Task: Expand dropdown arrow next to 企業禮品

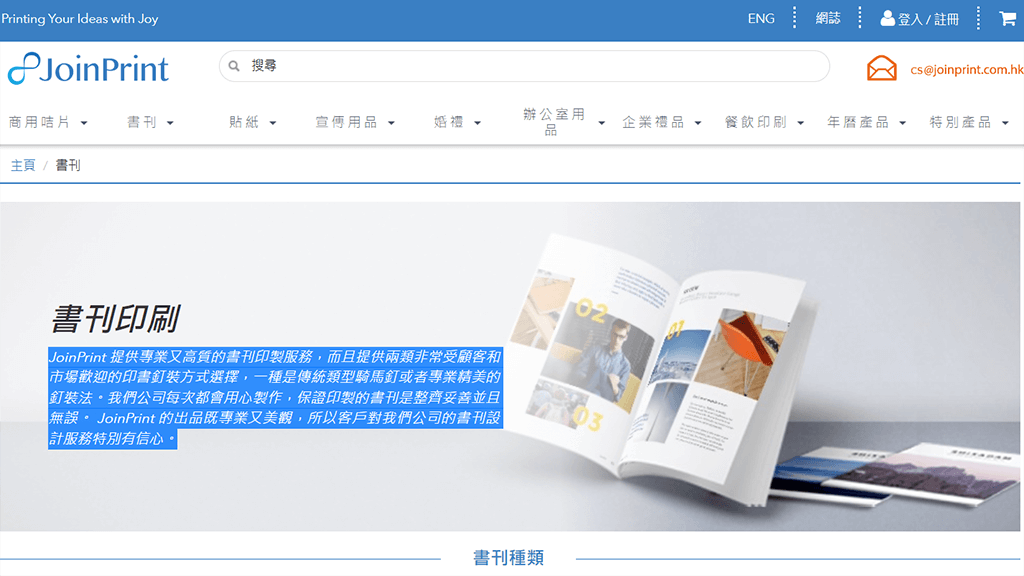Action: (x=698, y=123)
